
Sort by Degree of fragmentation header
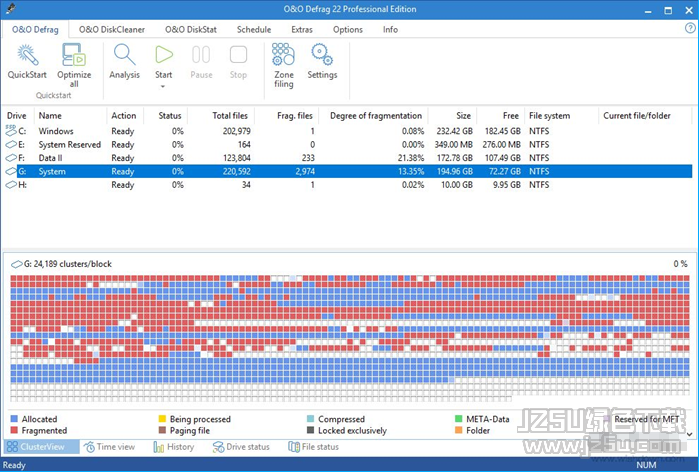coord(376,115)
